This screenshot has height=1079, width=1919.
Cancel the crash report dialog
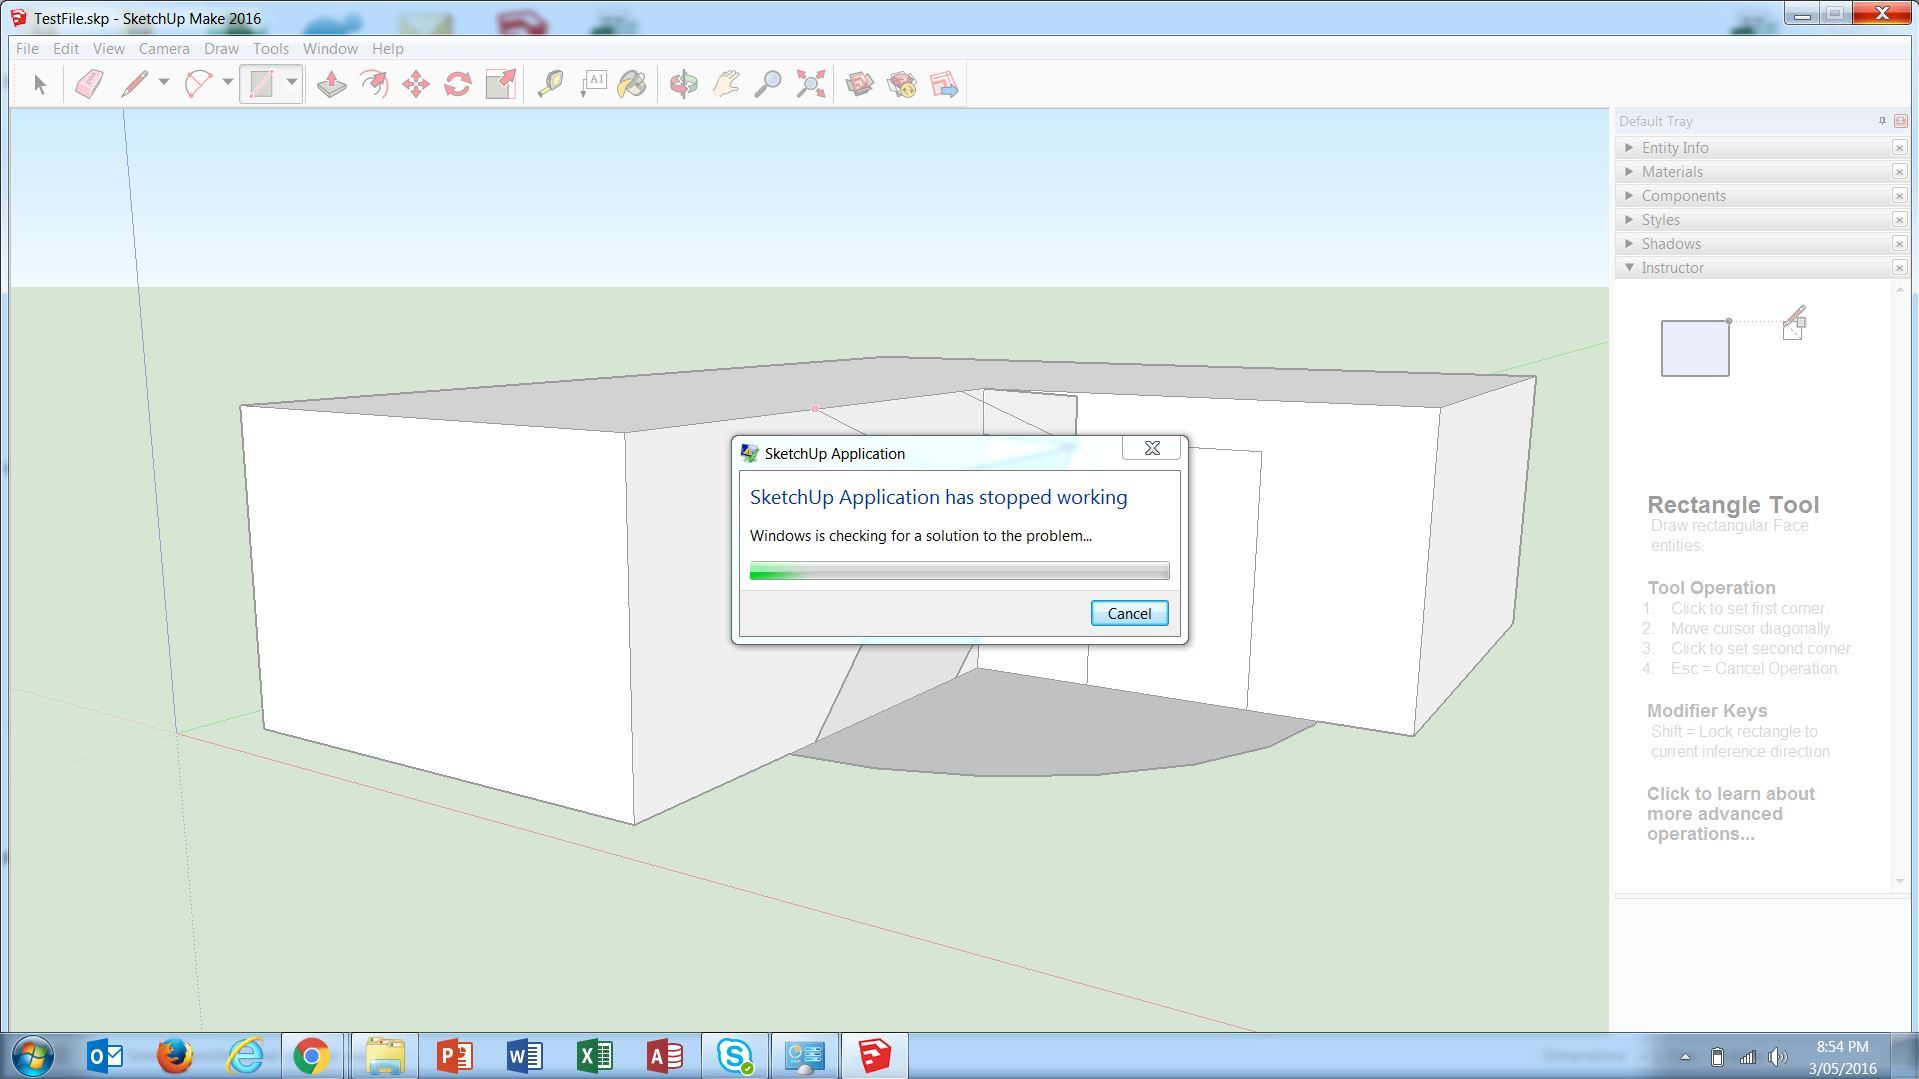click(1128, 613)
